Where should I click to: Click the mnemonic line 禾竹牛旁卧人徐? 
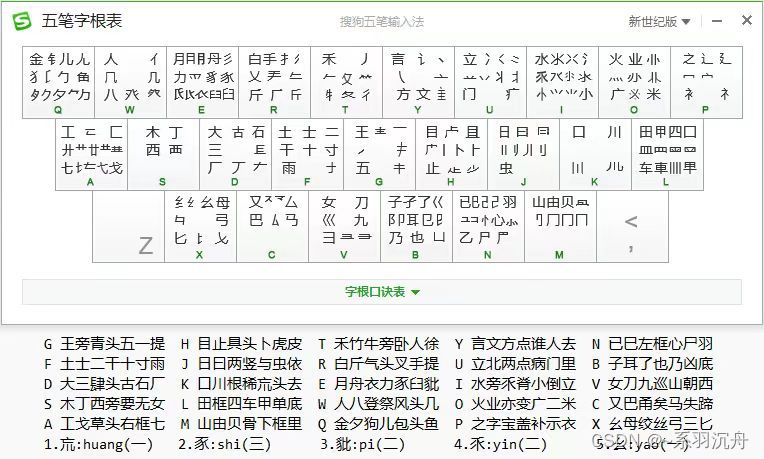tap(386, 344)
